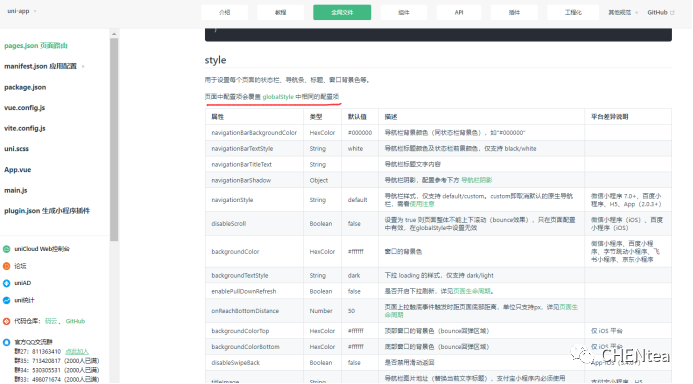The width and height of the screenshot is (693, 384).
Task: Open uni.scss in sidebar
Action: [16, 149]
